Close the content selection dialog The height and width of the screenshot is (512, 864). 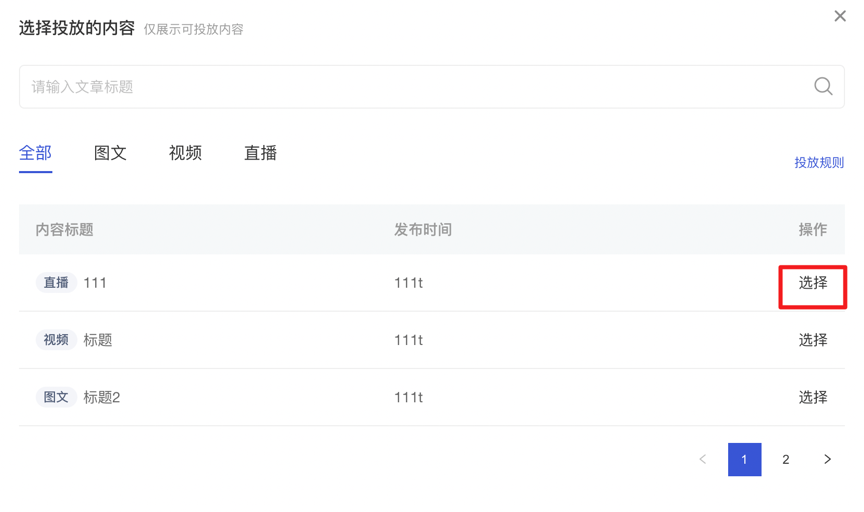coord(840,16)
